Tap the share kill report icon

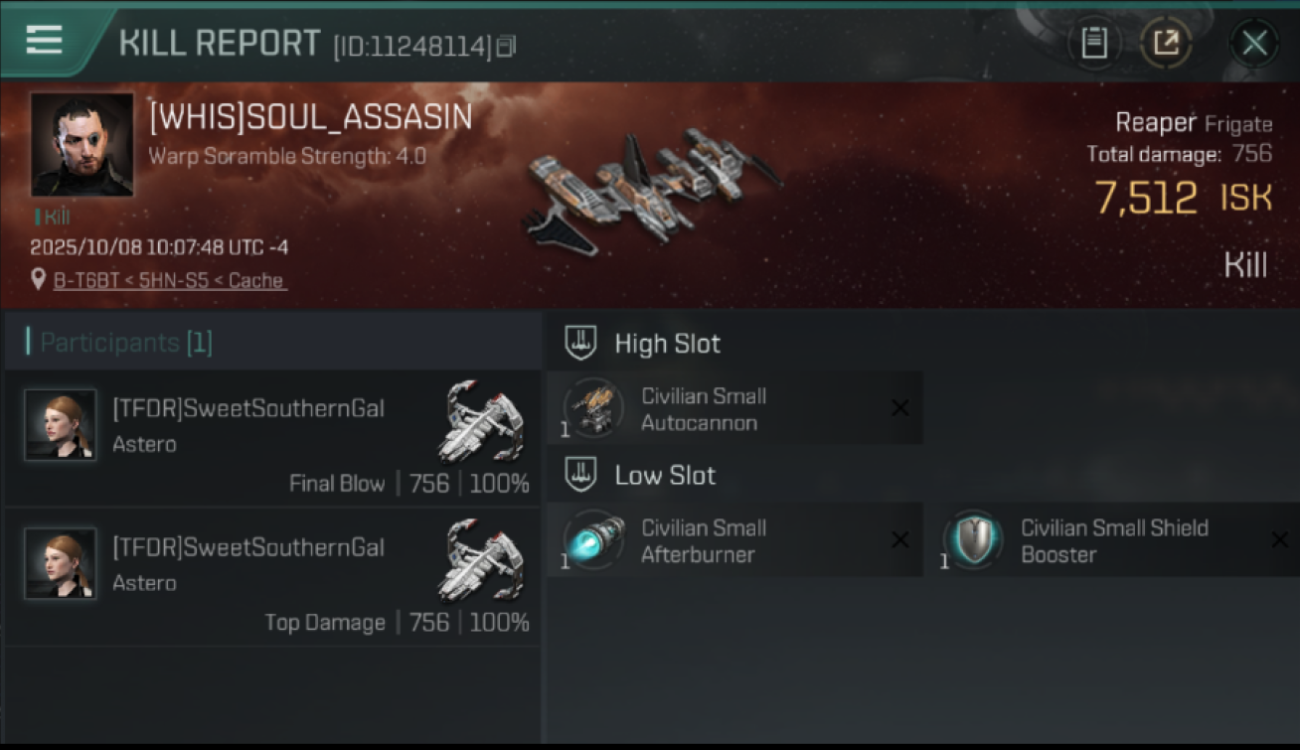(1166, 43)
